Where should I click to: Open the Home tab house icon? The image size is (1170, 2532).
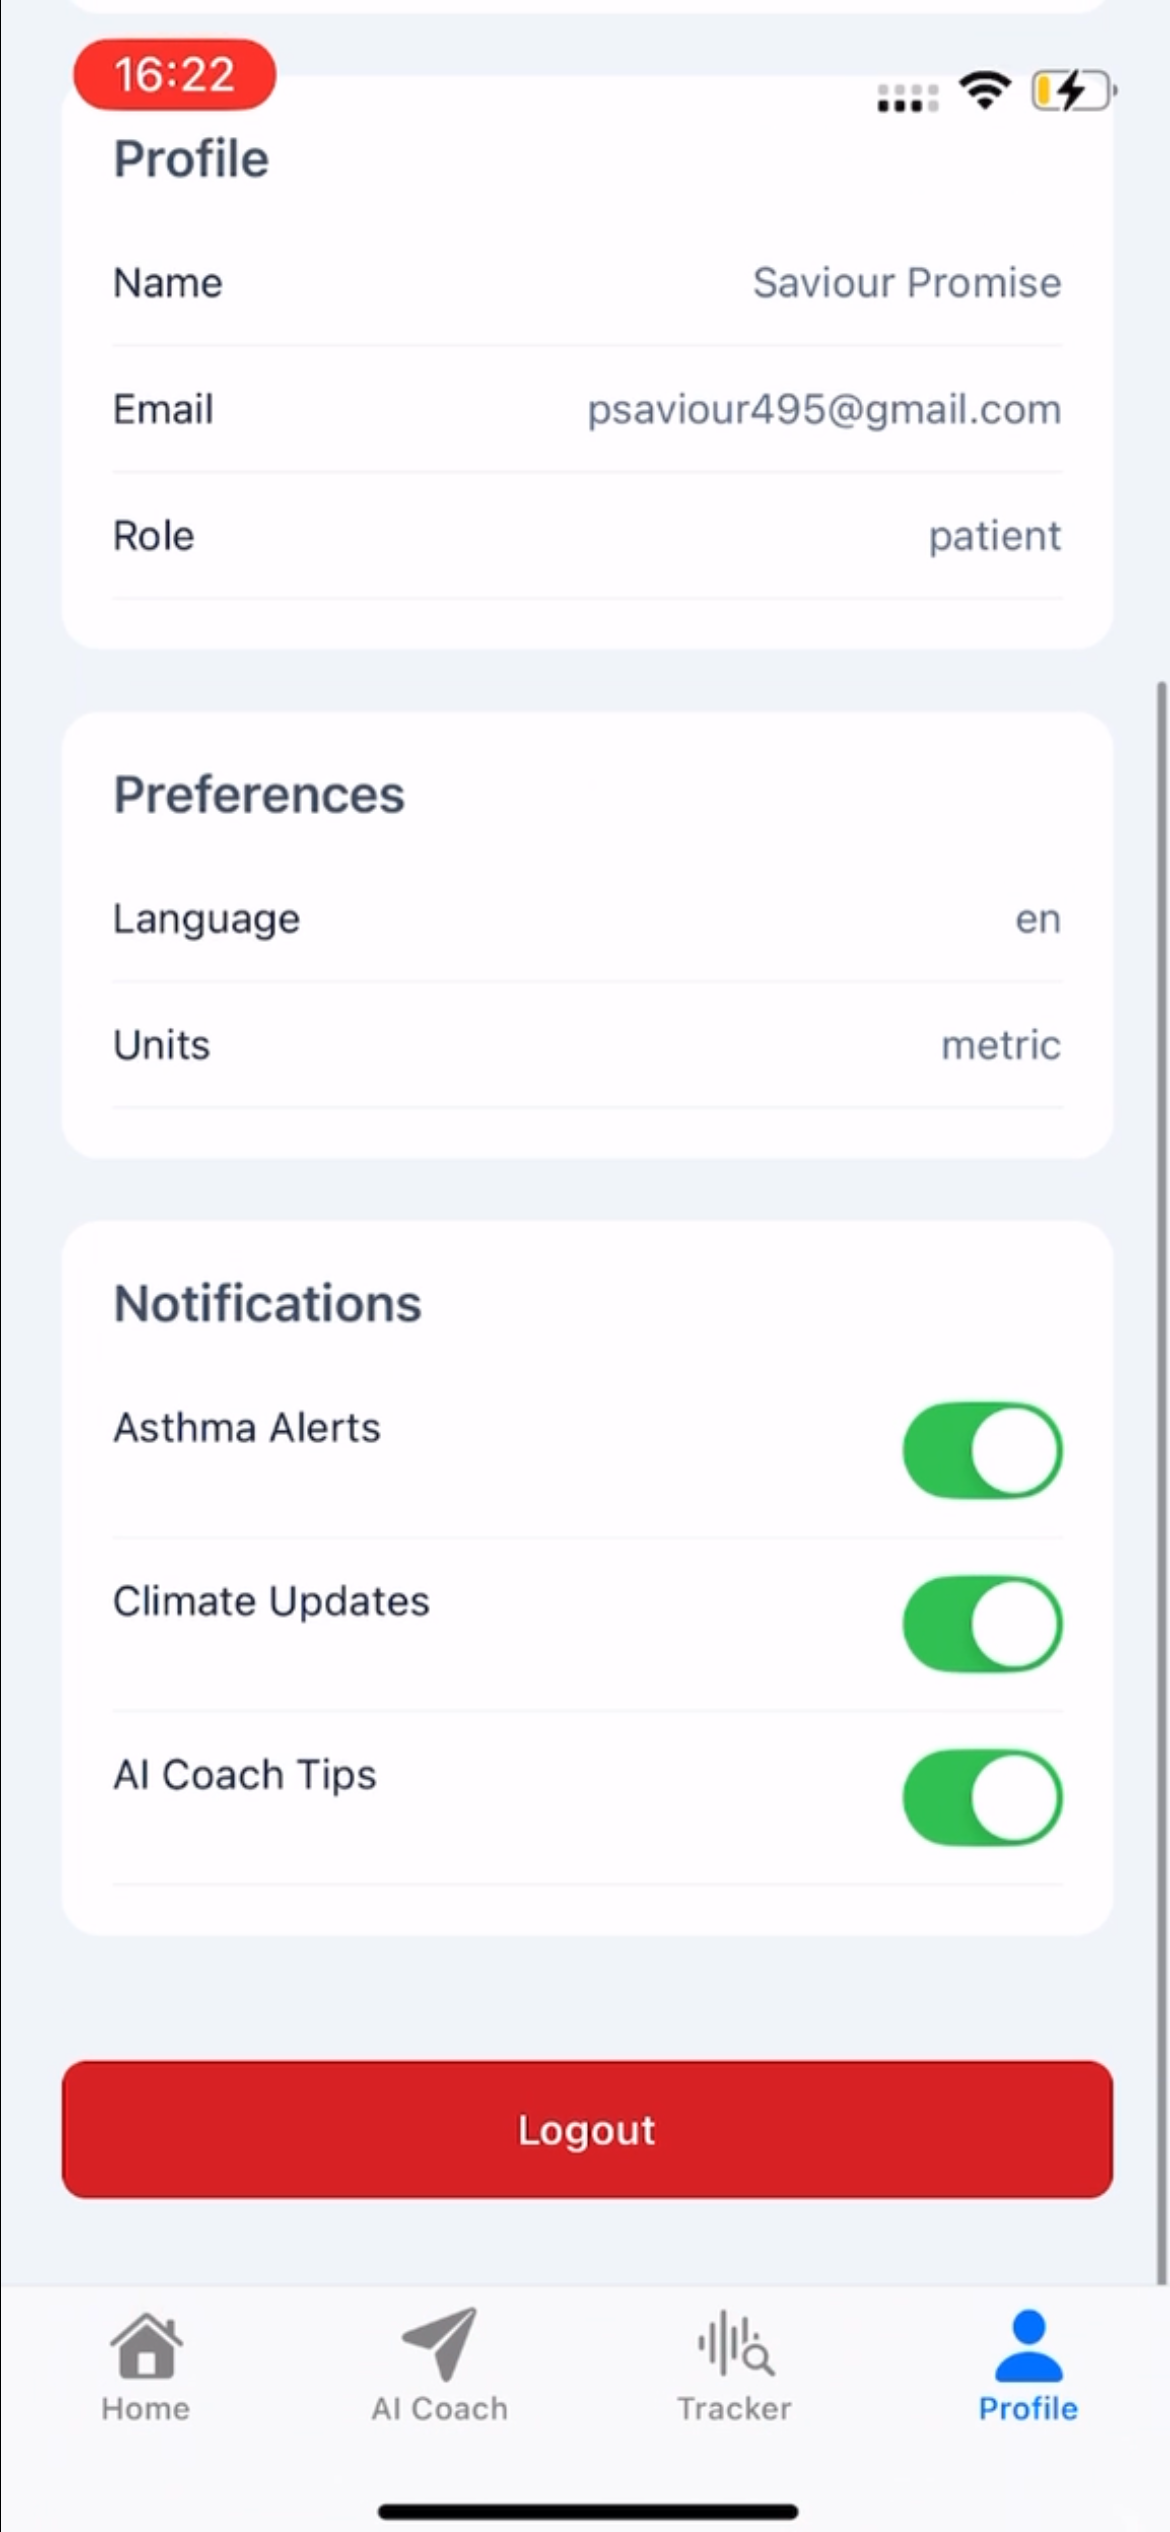(x=146, y=2345)
